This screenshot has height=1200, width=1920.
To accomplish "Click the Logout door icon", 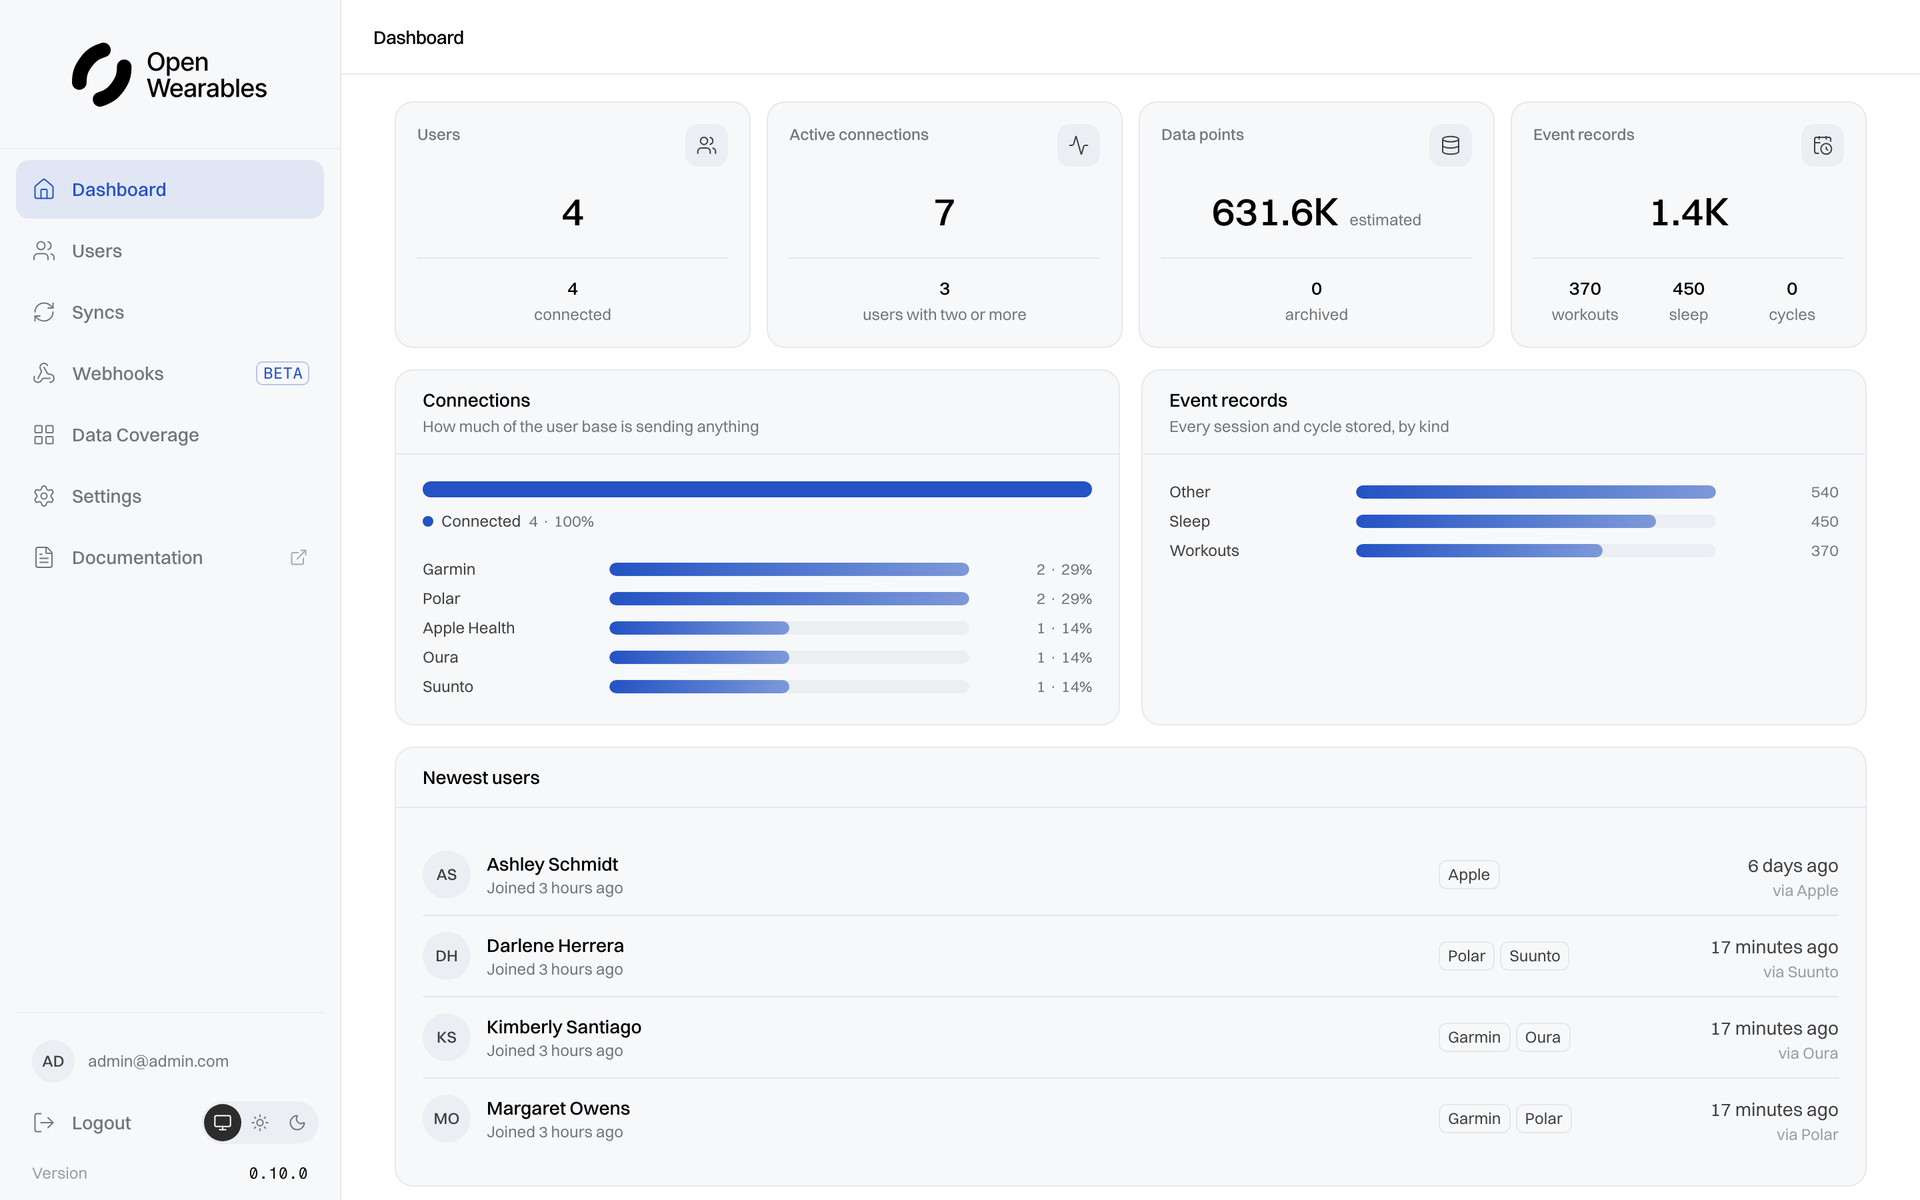I will click(x=44, y=1123).
